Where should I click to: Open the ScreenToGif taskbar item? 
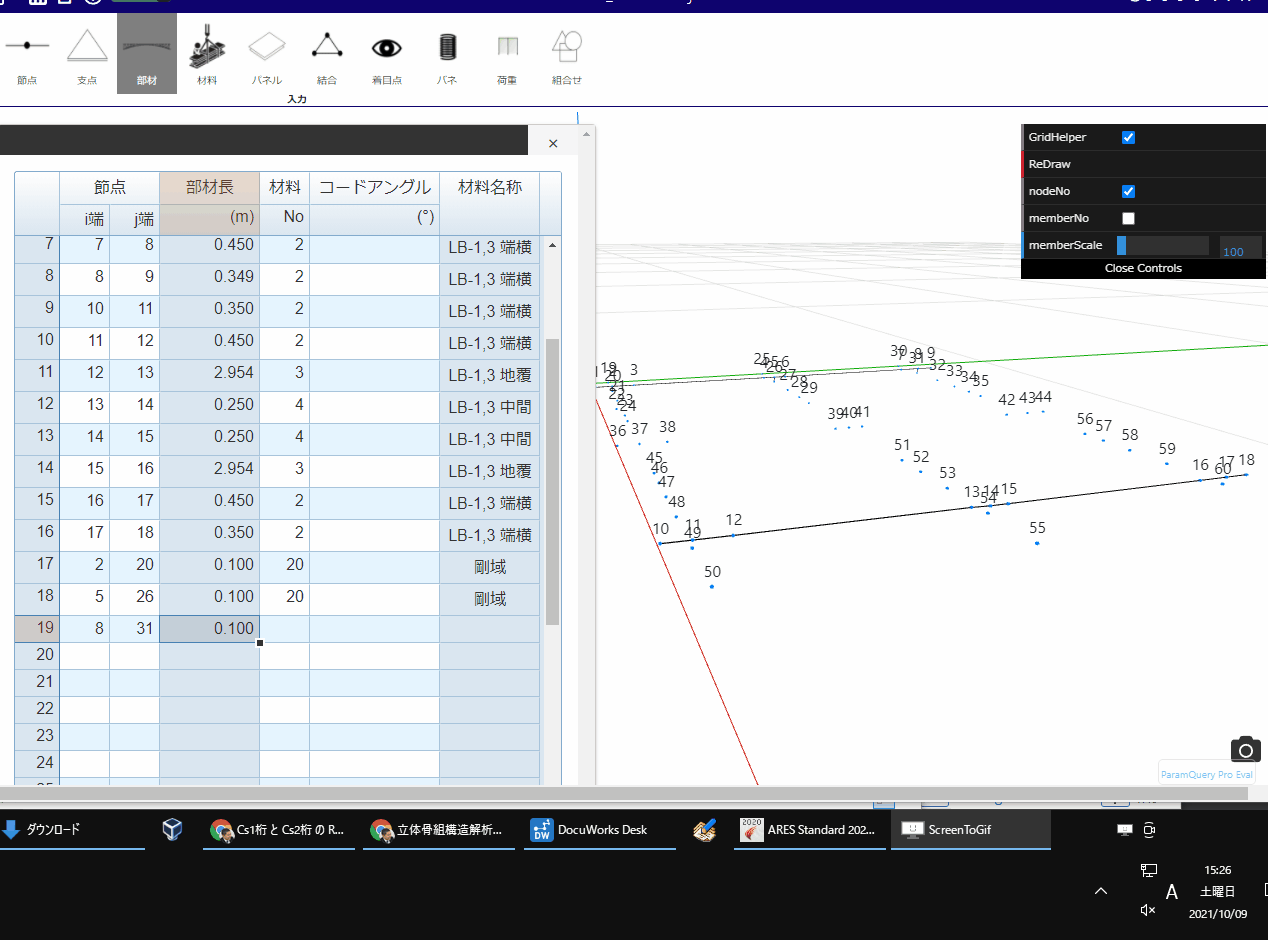coord(960,830)
